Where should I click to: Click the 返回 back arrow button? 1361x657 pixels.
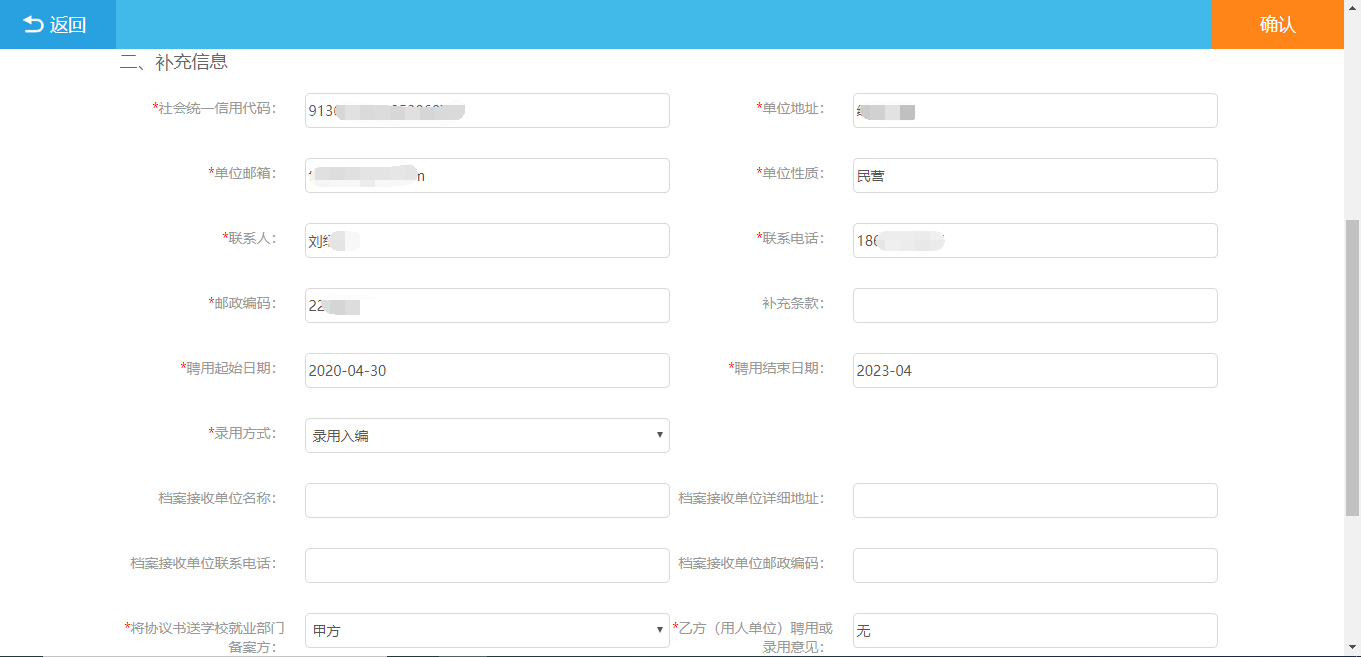coord(56,25)
